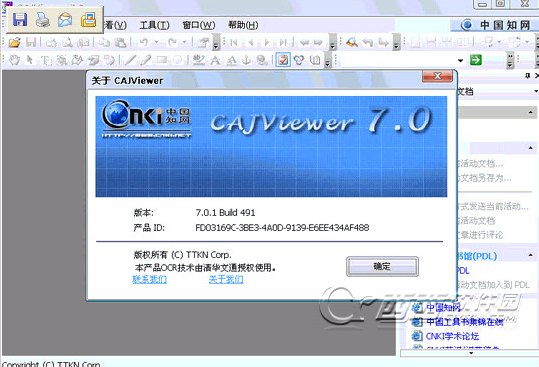Image resolution: width=539 pixels, height=367 pixels.
Task: Expand search toolbar options chevron
Action: click(x=396, y=43)
